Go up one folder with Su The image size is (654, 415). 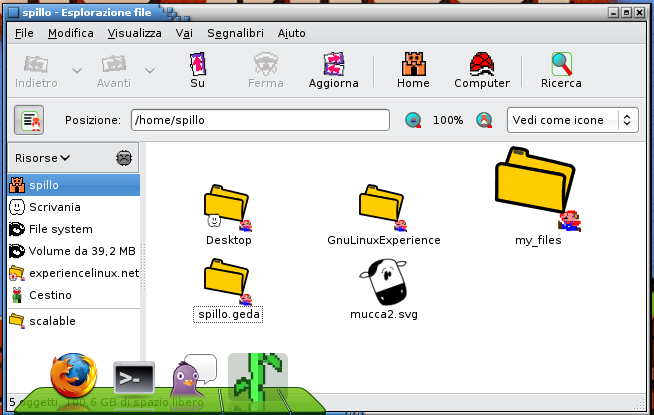198,70
